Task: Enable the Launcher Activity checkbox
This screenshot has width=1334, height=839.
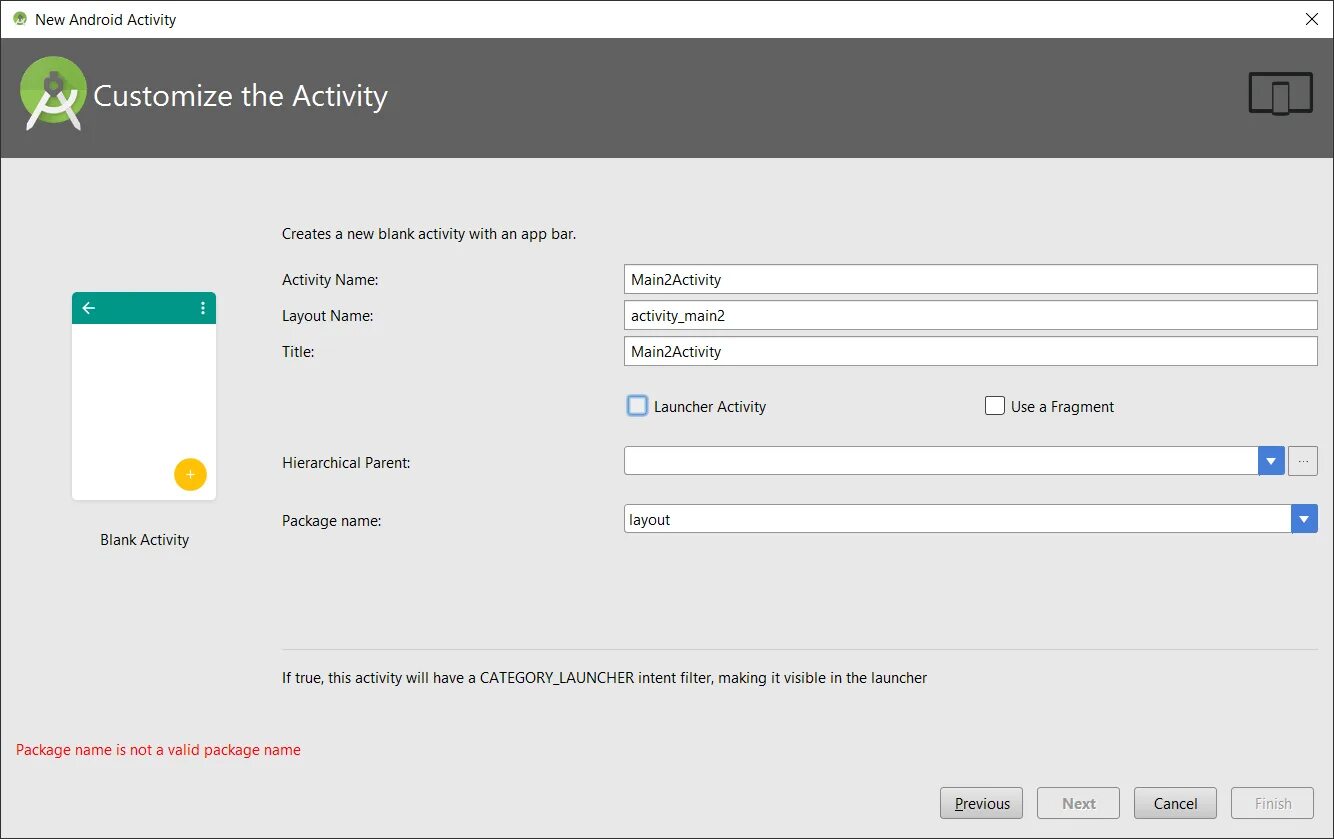Action: pyautogui.click(x=637, y=406)
